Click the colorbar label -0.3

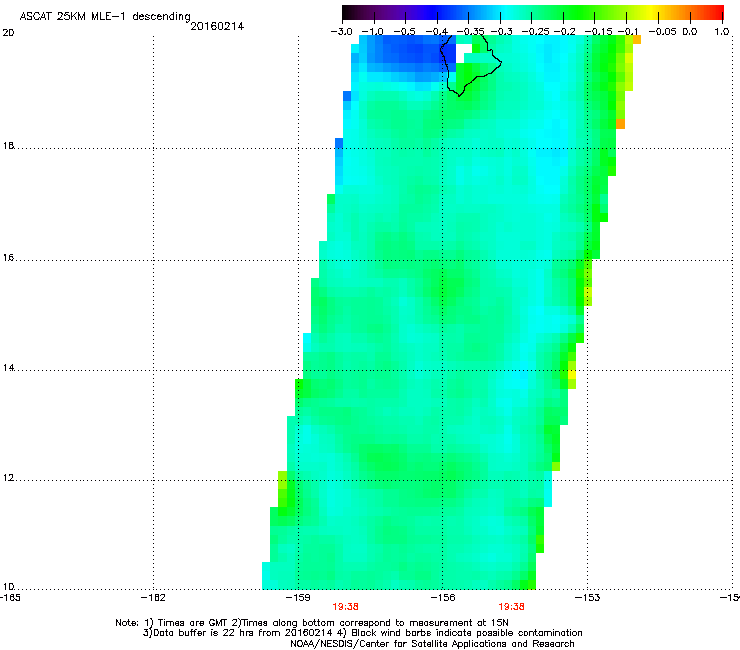501,32
